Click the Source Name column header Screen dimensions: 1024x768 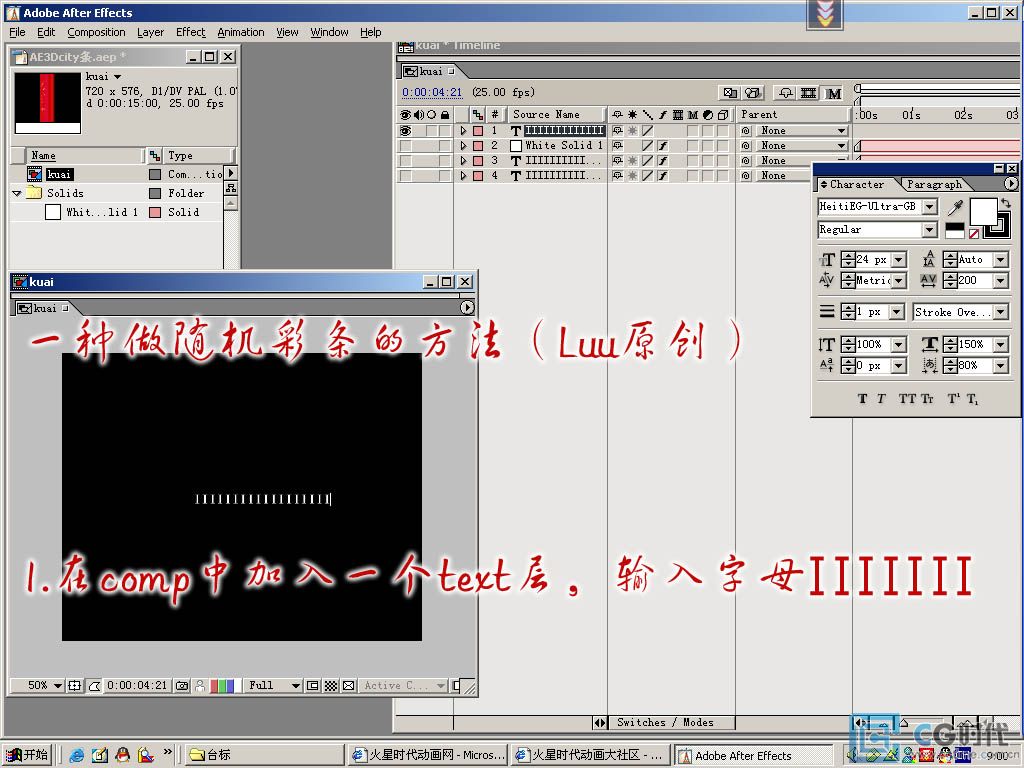[555, 114]
